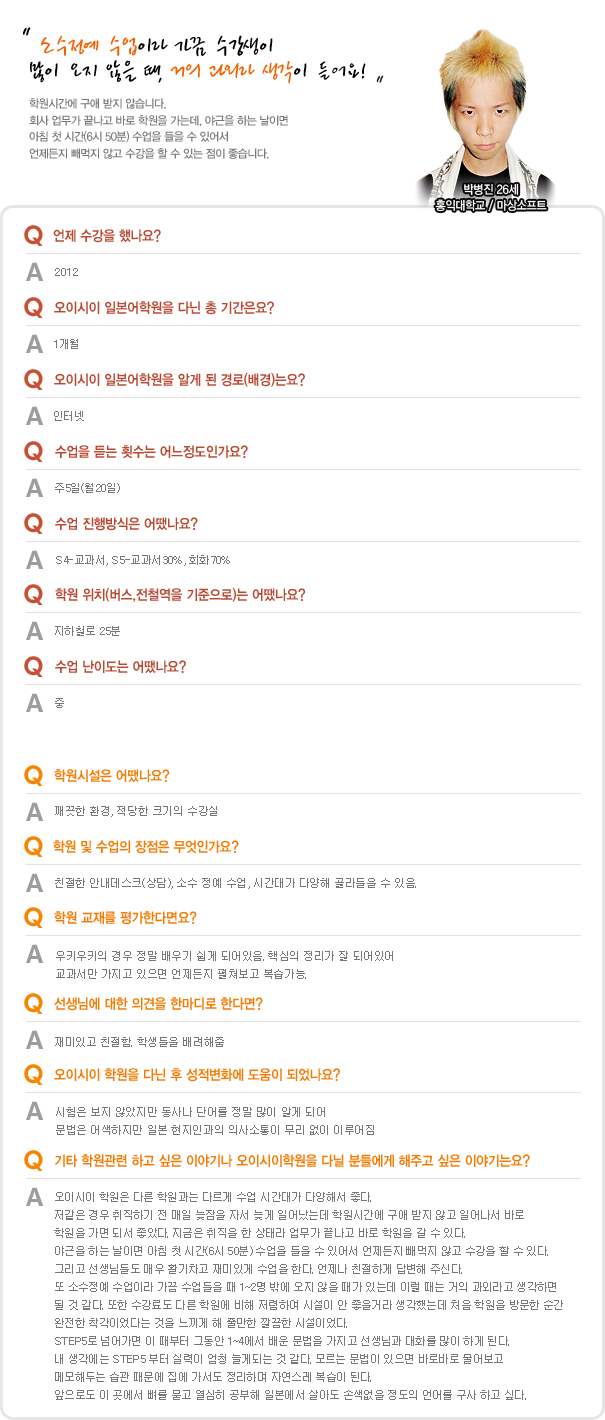Click the answer text 주5일(월 20일)

coord(88,487)
